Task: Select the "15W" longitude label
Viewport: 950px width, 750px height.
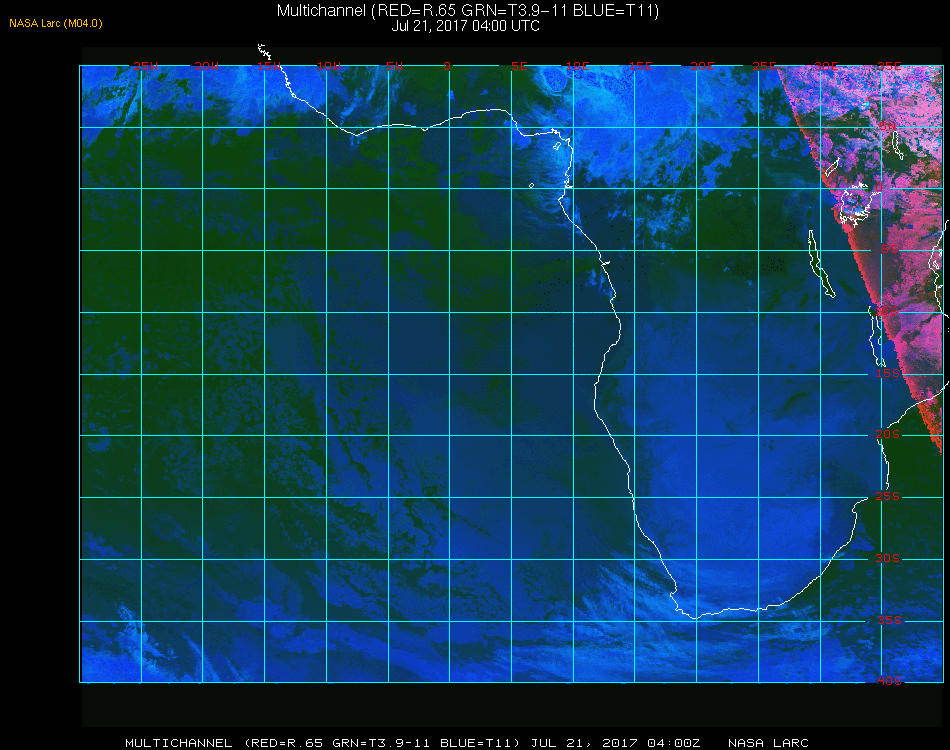Action: point(268,66)
